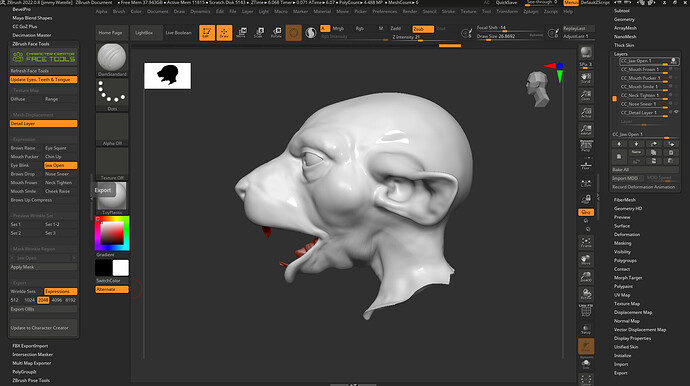Toggle Line Fill PolyF wireframe
690x386 pixels.
click(x=586, y=311)
